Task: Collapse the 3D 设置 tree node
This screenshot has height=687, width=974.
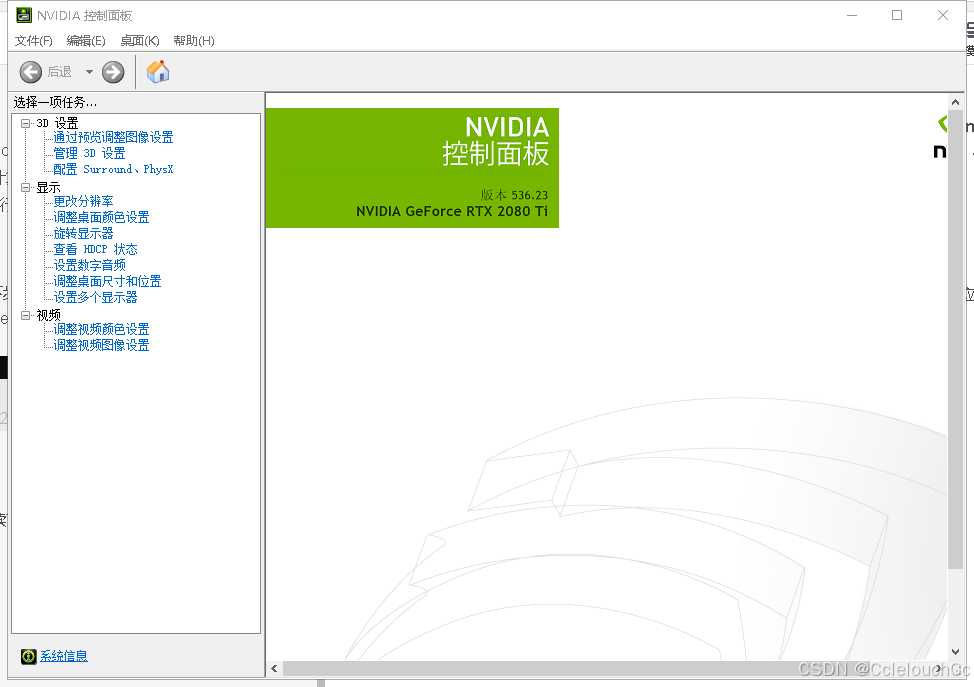Action: [x=25, y=123]
